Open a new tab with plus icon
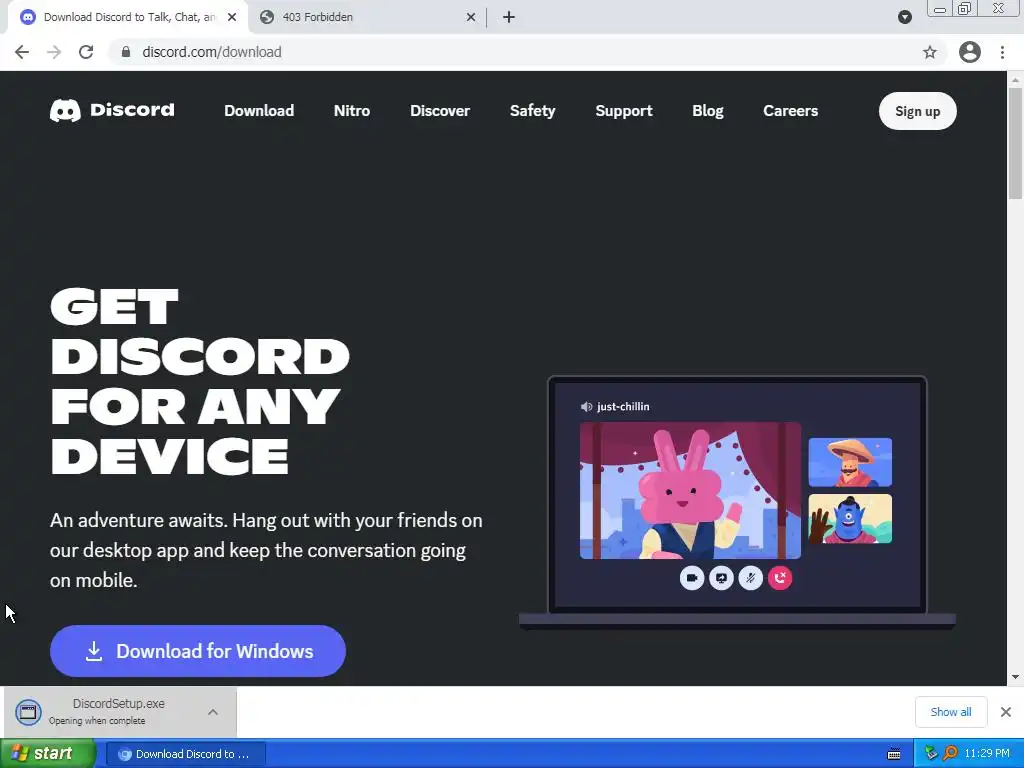This screenshot has height=768, width=1024. [x=509, y=17]
